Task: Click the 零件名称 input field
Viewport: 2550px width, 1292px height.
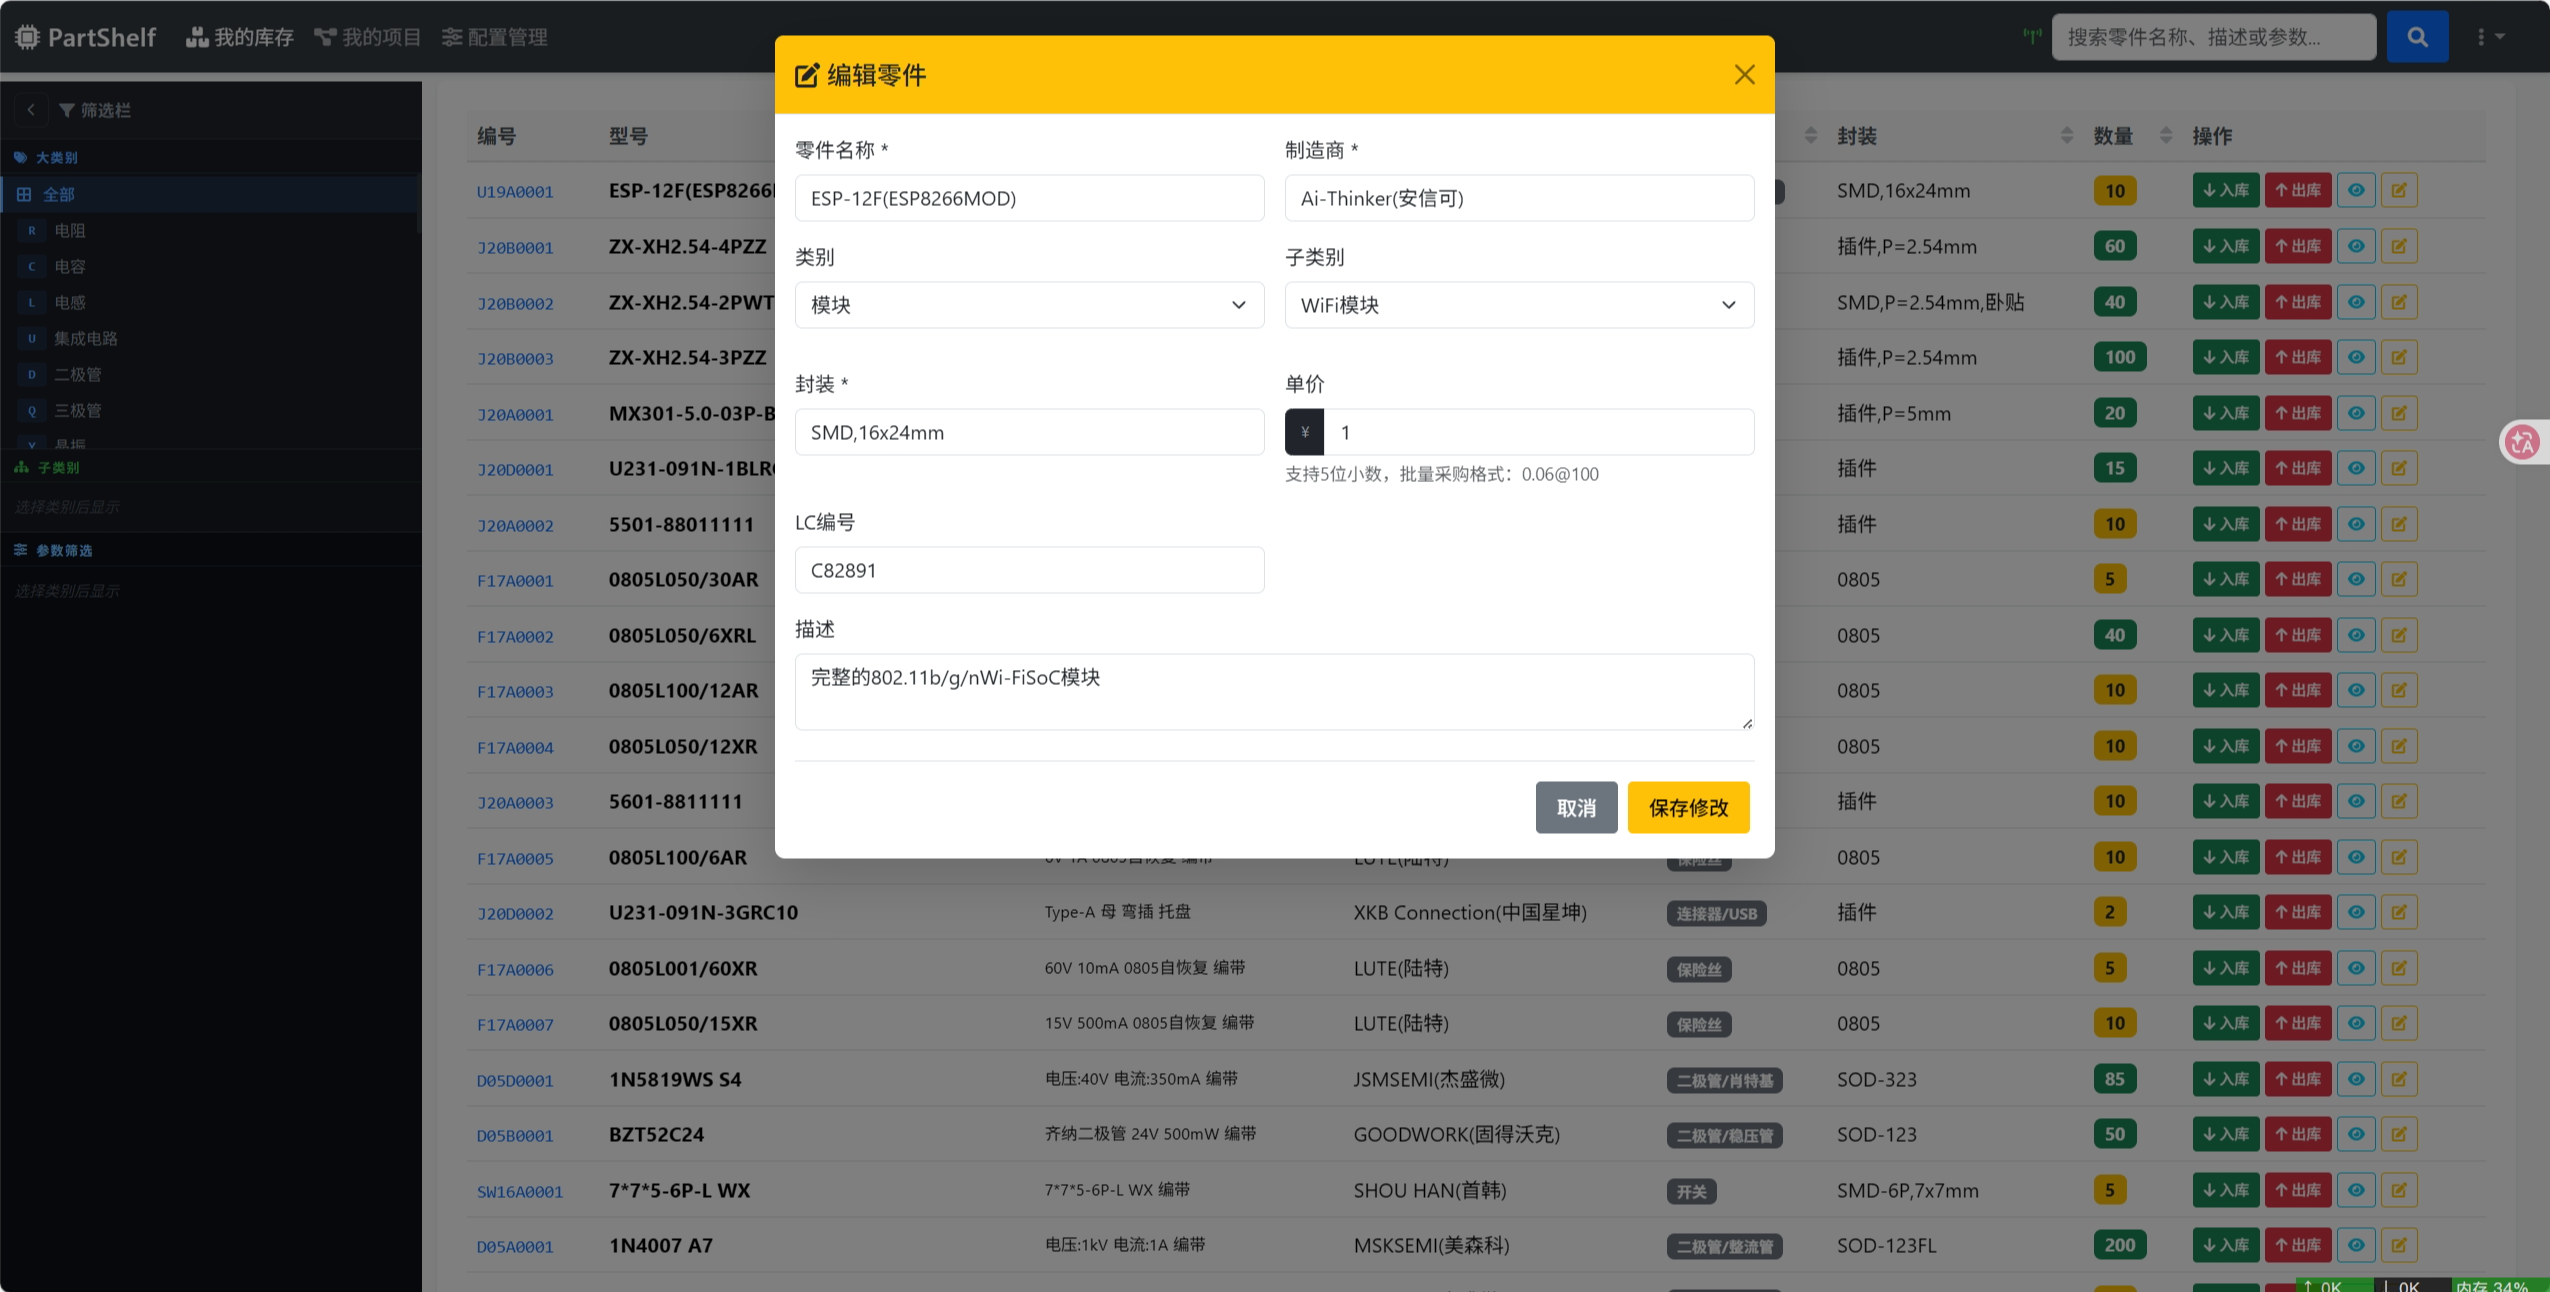Action: 1029,198
